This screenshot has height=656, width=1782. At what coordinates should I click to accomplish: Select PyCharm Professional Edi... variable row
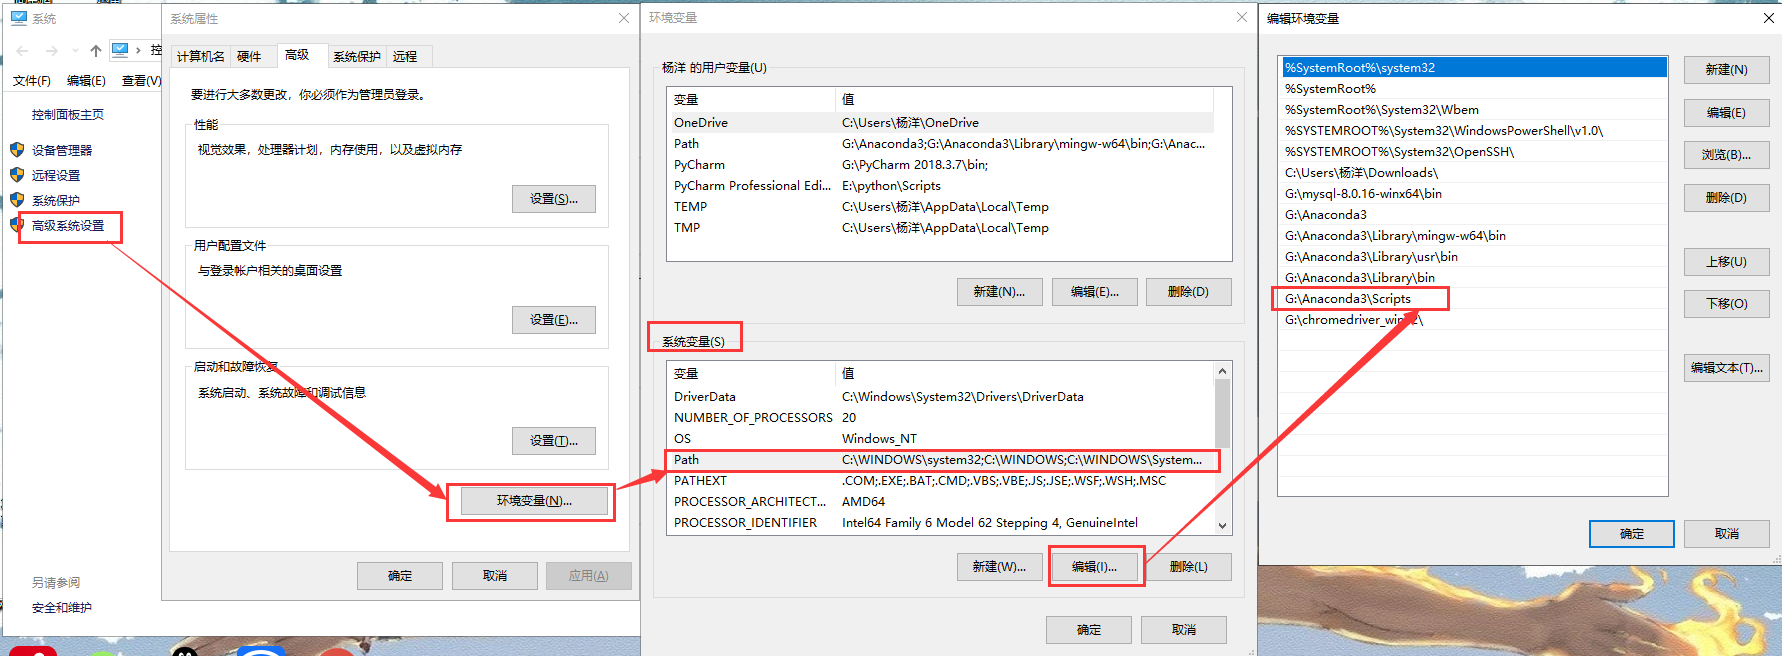[940, 186]
